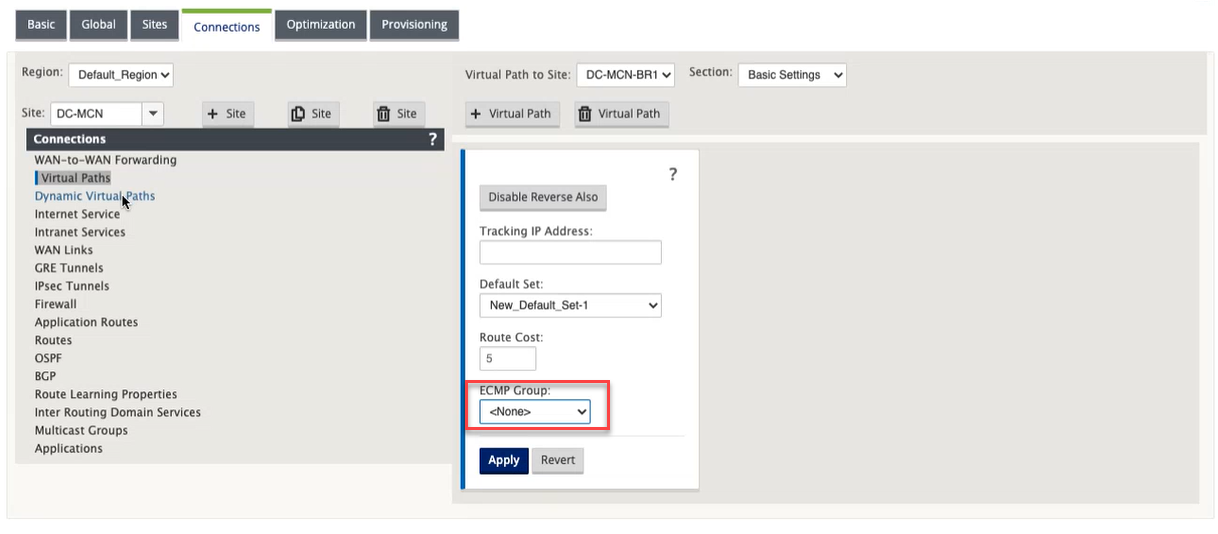The height and width of the screenshot is (534, 1218).
Task: Open GRE Tunnels entry
Action: (x=69, y=268)
